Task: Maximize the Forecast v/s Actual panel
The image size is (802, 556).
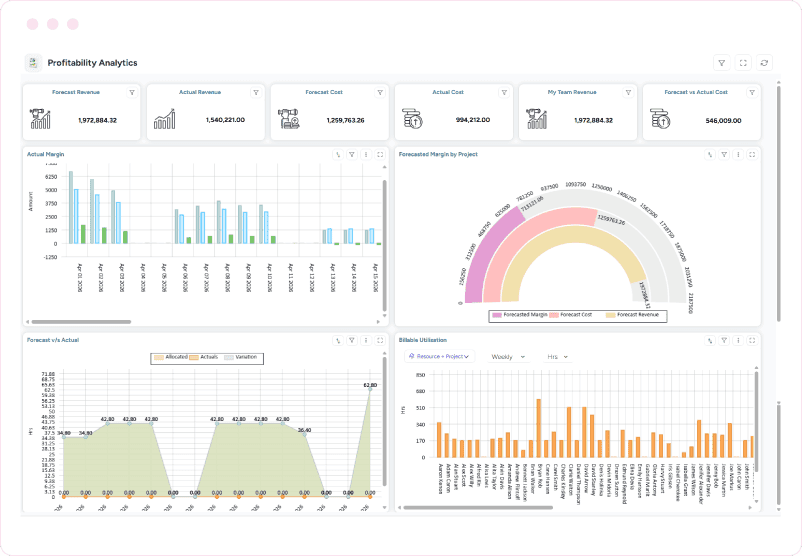Action: coord(380,340)
